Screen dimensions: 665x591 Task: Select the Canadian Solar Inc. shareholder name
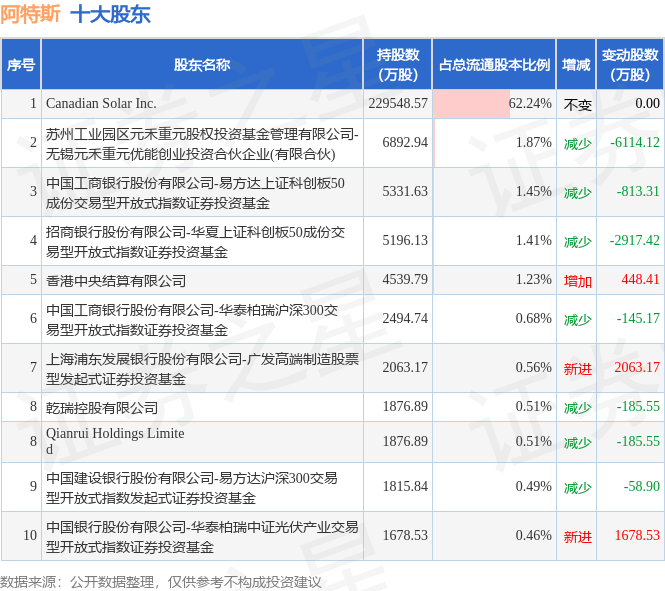click(x=101, y=103)
